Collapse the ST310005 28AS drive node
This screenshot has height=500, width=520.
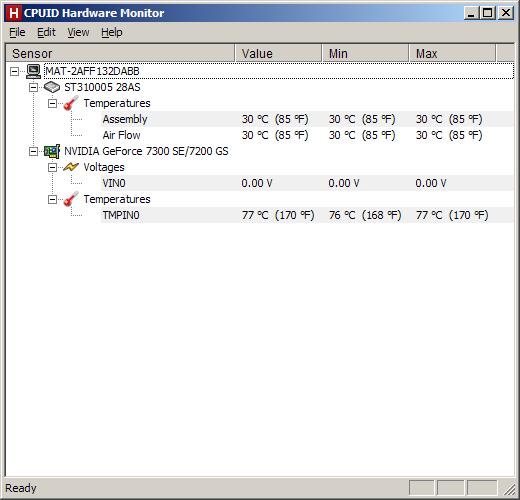(33, 87)
